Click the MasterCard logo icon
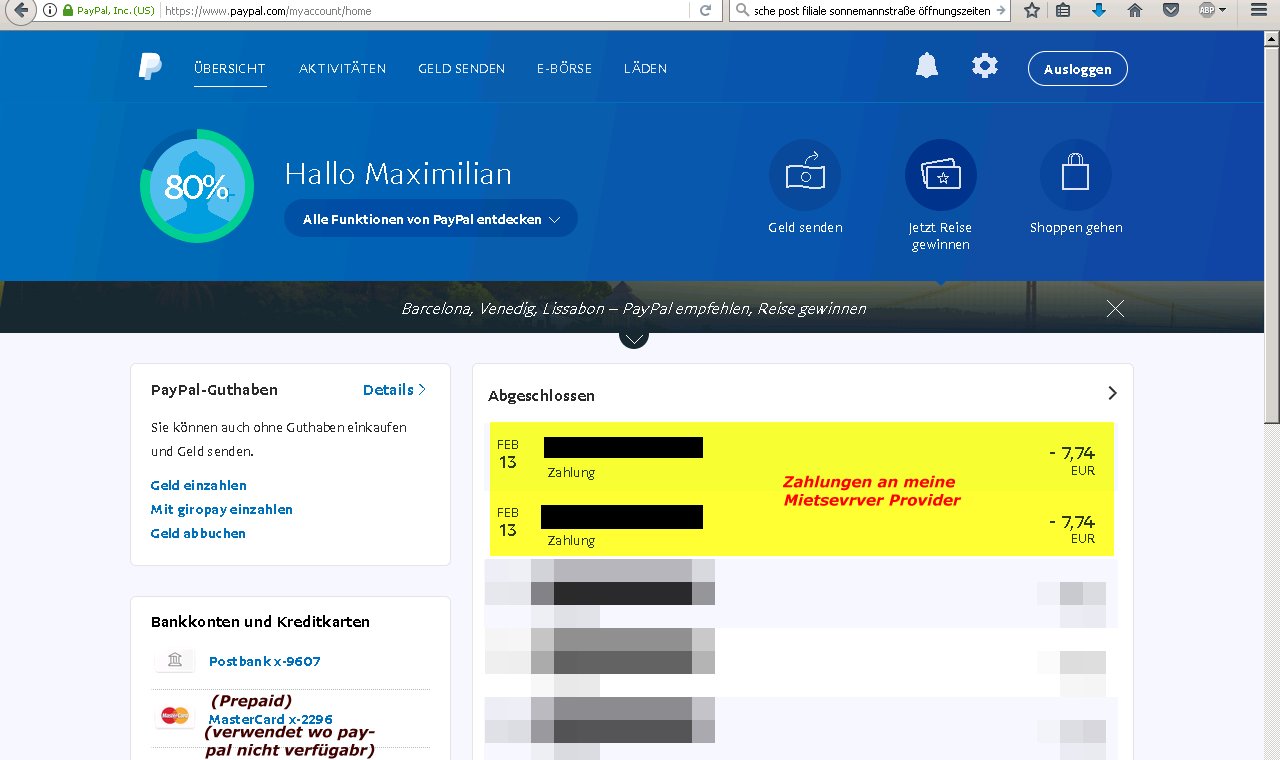1280x760 pixels. tap(175, 716)
